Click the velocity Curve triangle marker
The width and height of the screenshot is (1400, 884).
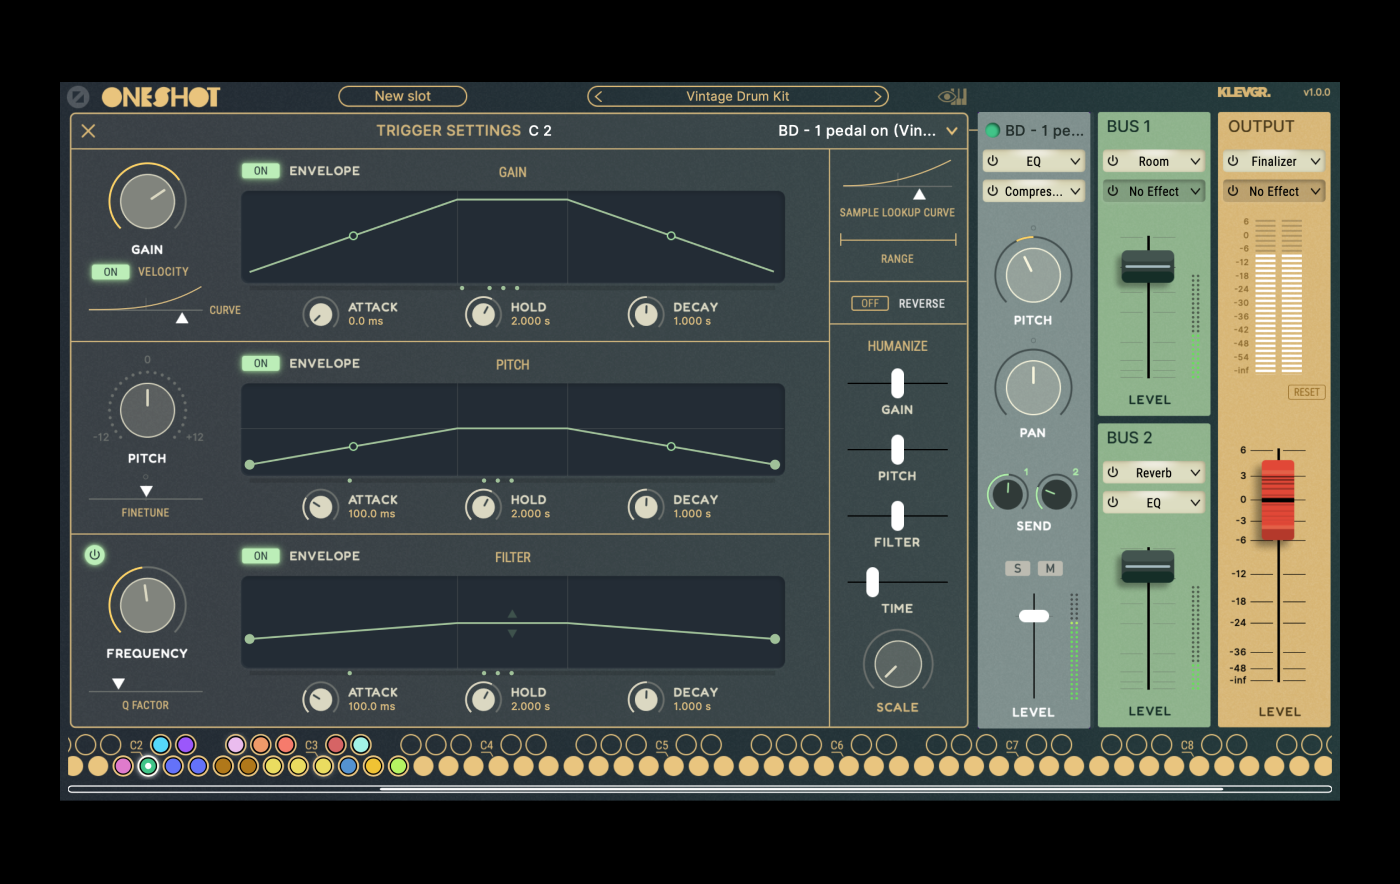[x=182, y=318]
